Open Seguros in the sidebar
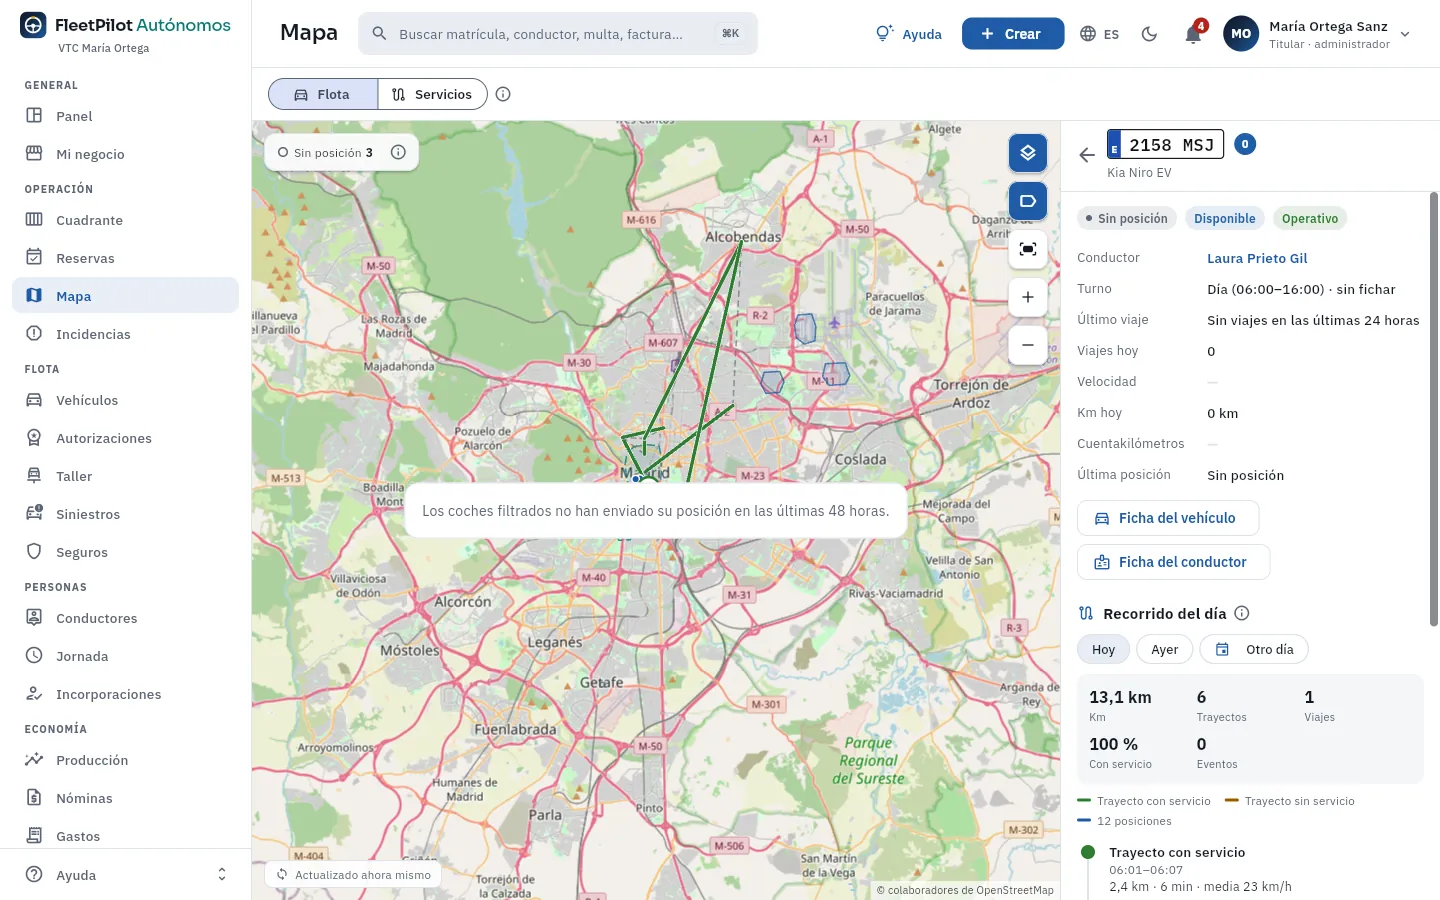 point(126,552)
